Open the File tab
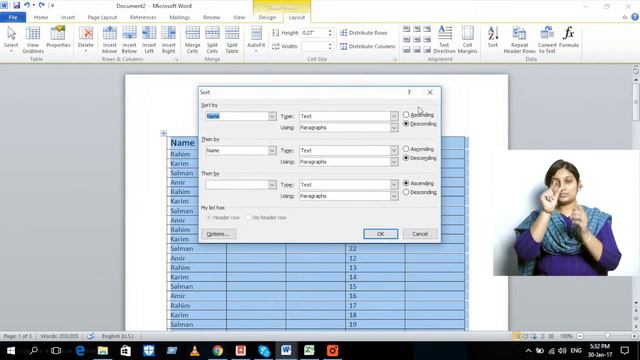Viewport: 640px width, 360px height. click(x=13, y=17)
